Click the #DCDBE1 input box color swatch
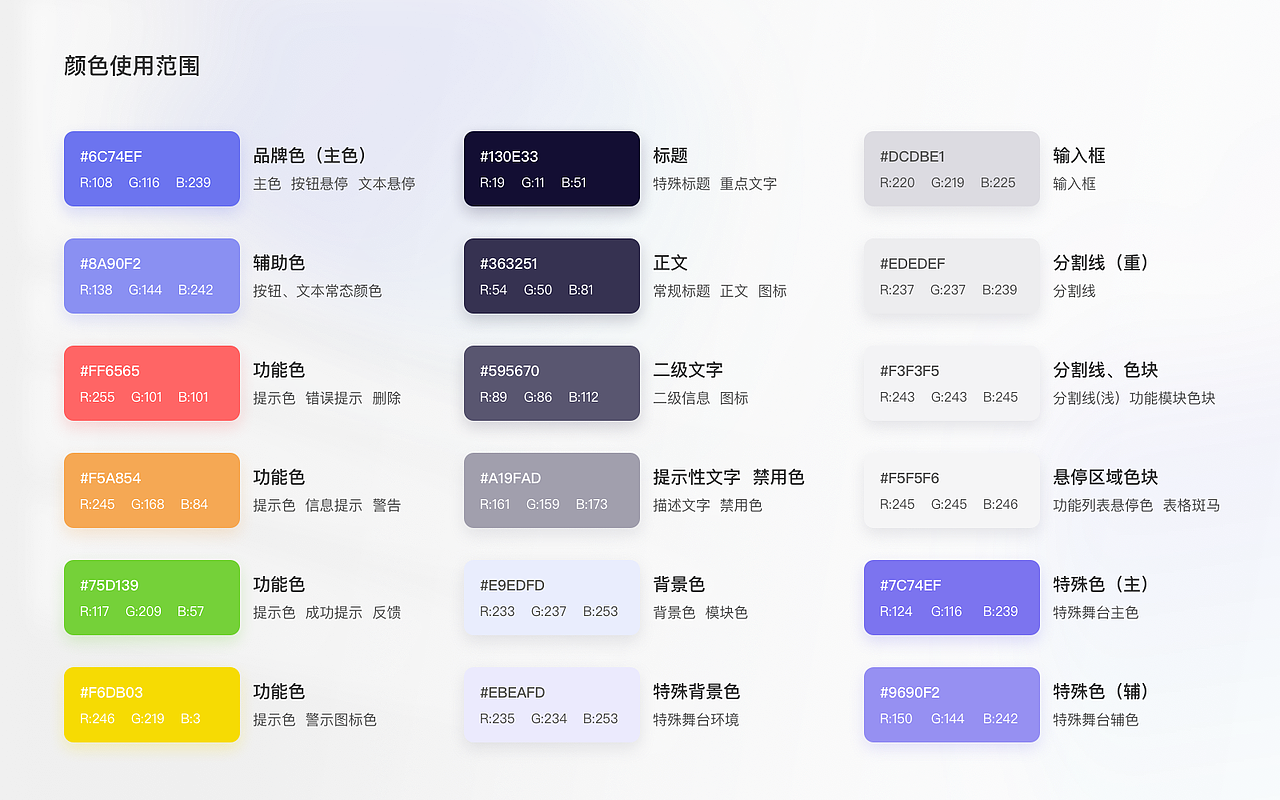The image size is (1280, 800). click(951, 168)
